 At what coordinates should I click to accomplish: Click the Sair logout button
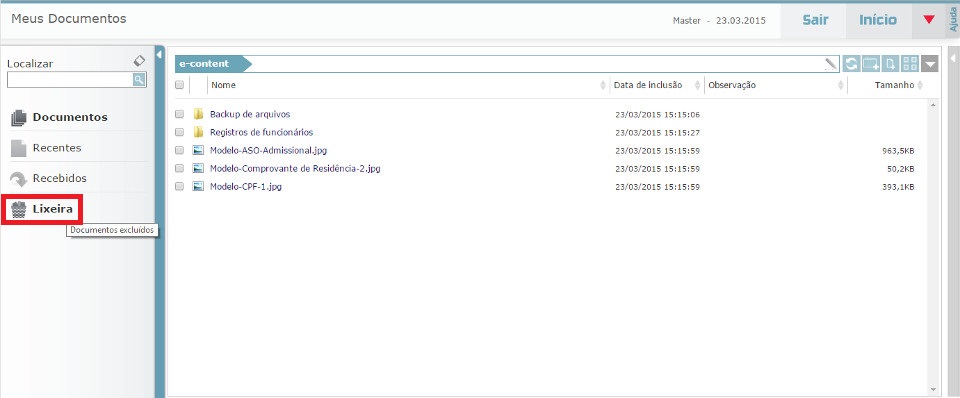point(815,20)
